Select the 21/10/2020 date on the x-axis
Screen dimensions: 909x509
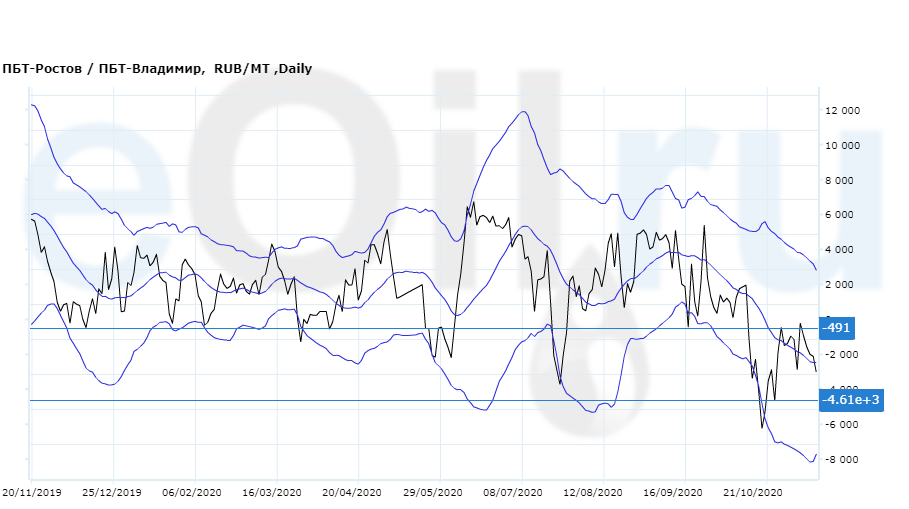click(x=753, y=493)
